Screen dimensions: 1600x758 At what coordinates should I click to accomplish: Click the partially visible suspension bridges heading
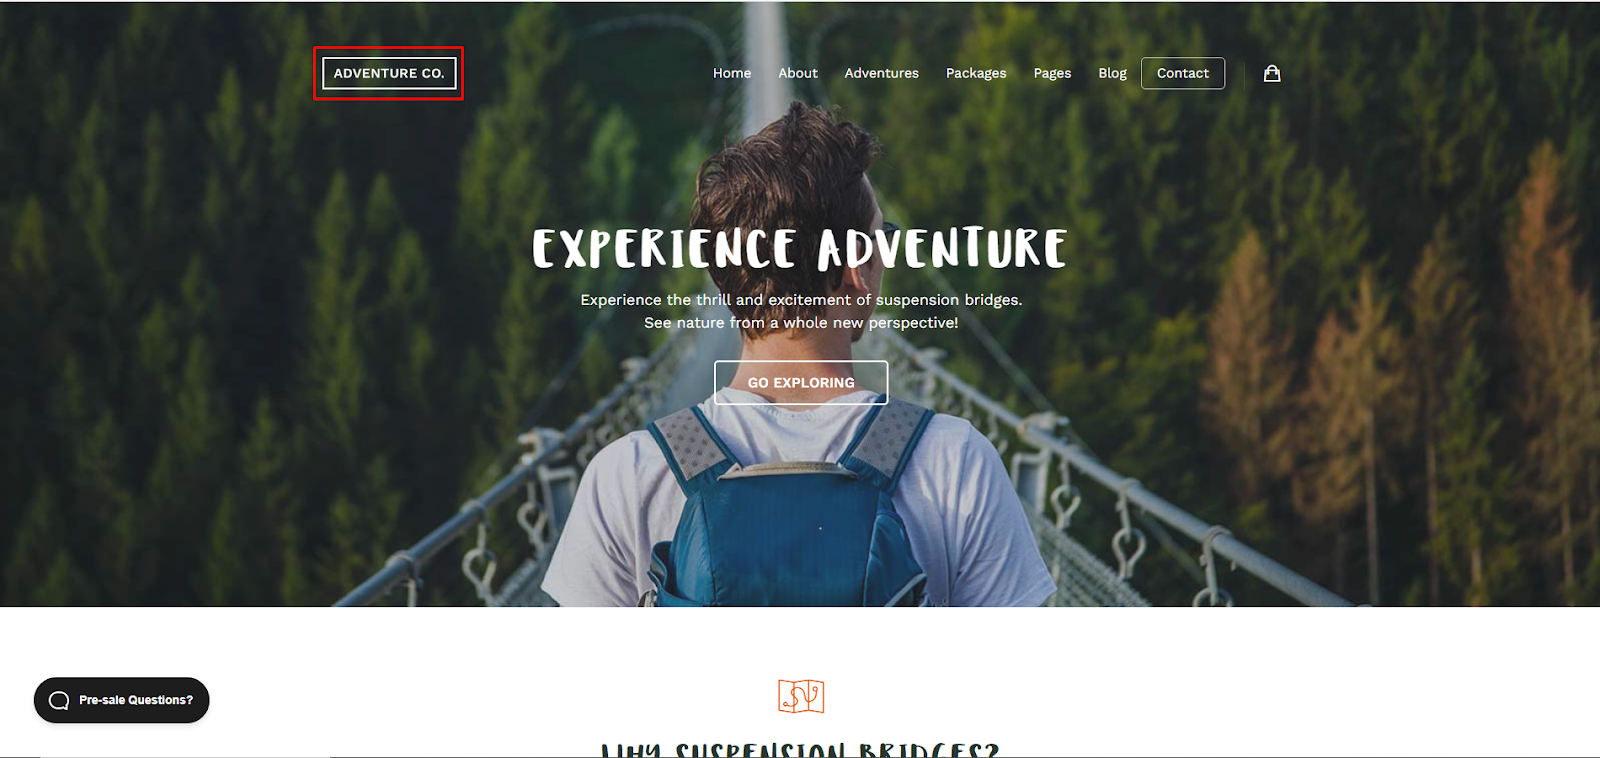click(800, 749)
